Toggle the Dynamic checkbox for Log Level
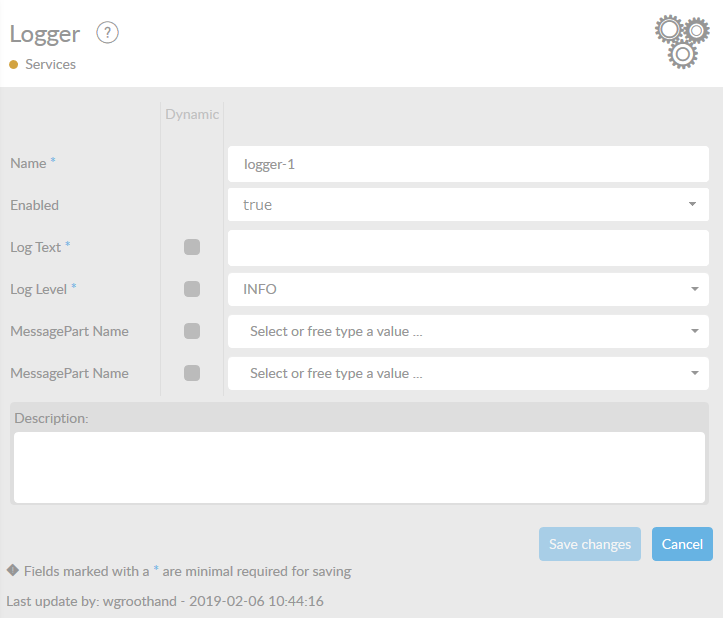Viewport: 723px width, 618px height. tap(192, 289)
